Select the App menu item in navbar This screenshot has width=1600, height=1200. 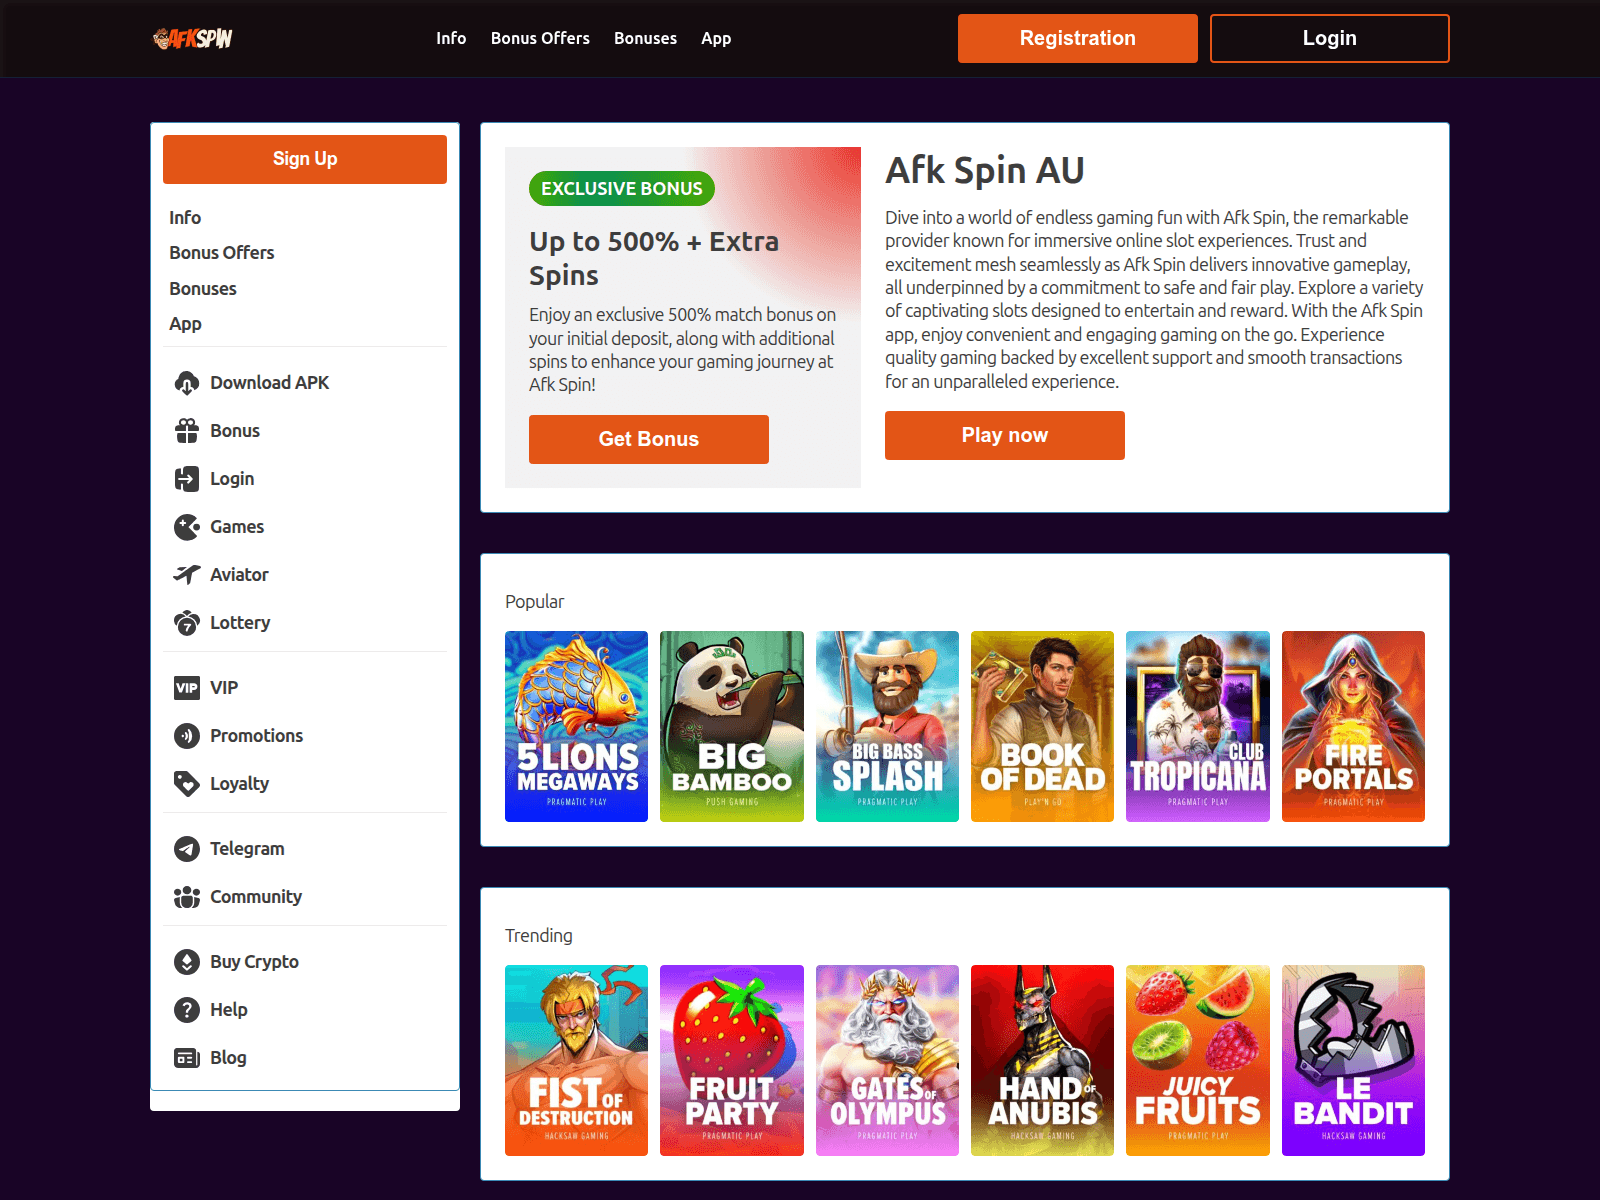coord(716,38)
